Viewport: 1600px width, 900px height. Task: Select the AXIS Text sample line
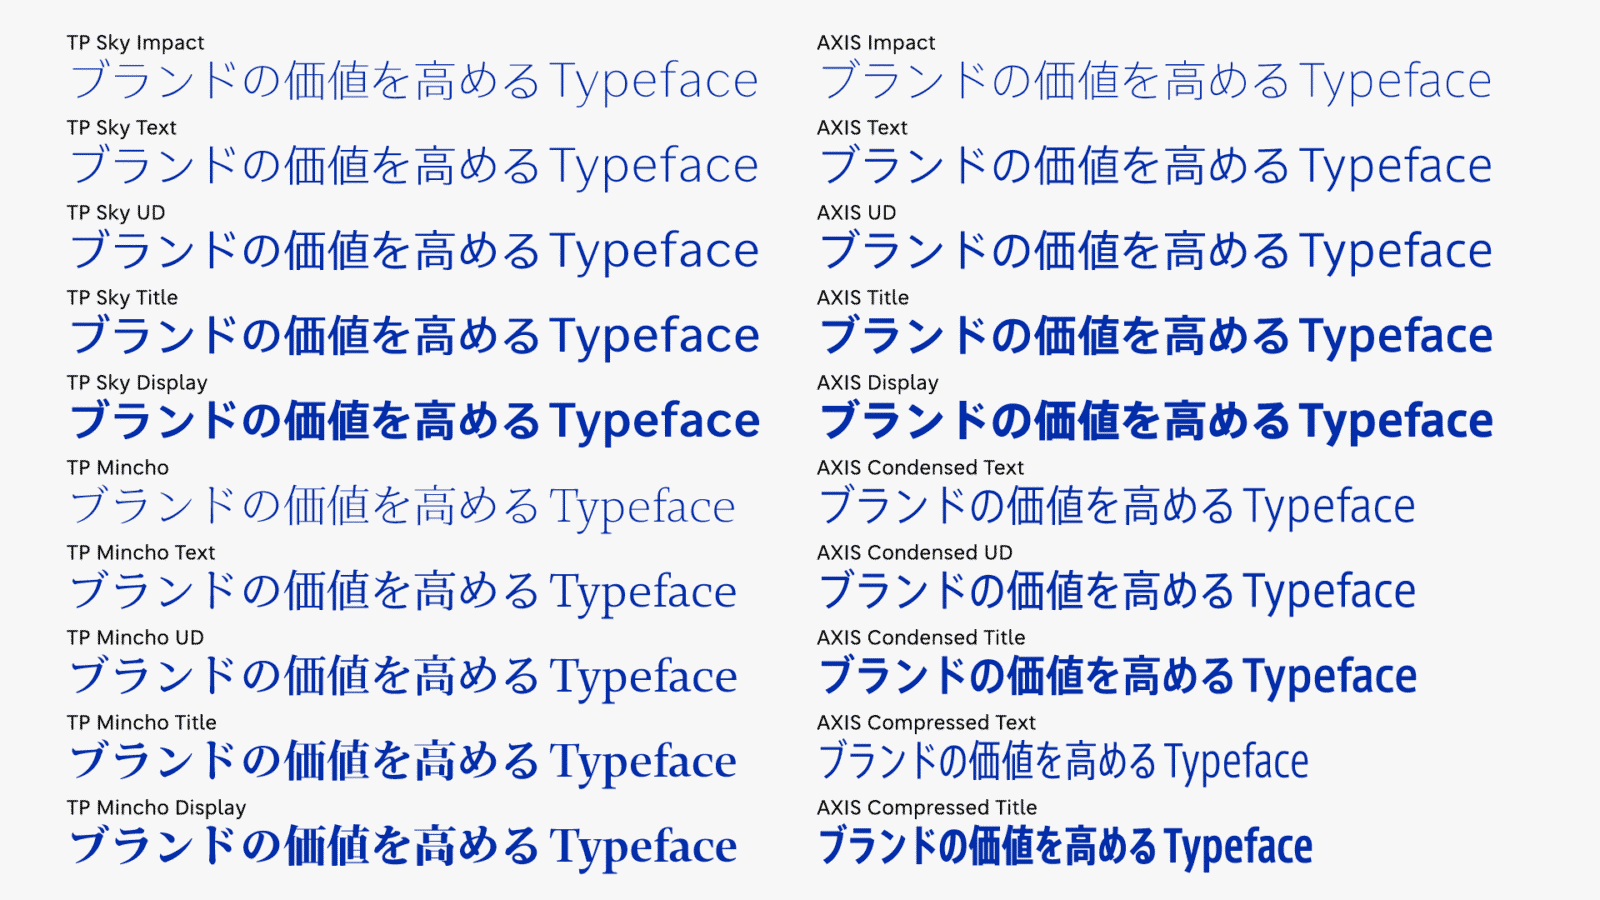1155,166
